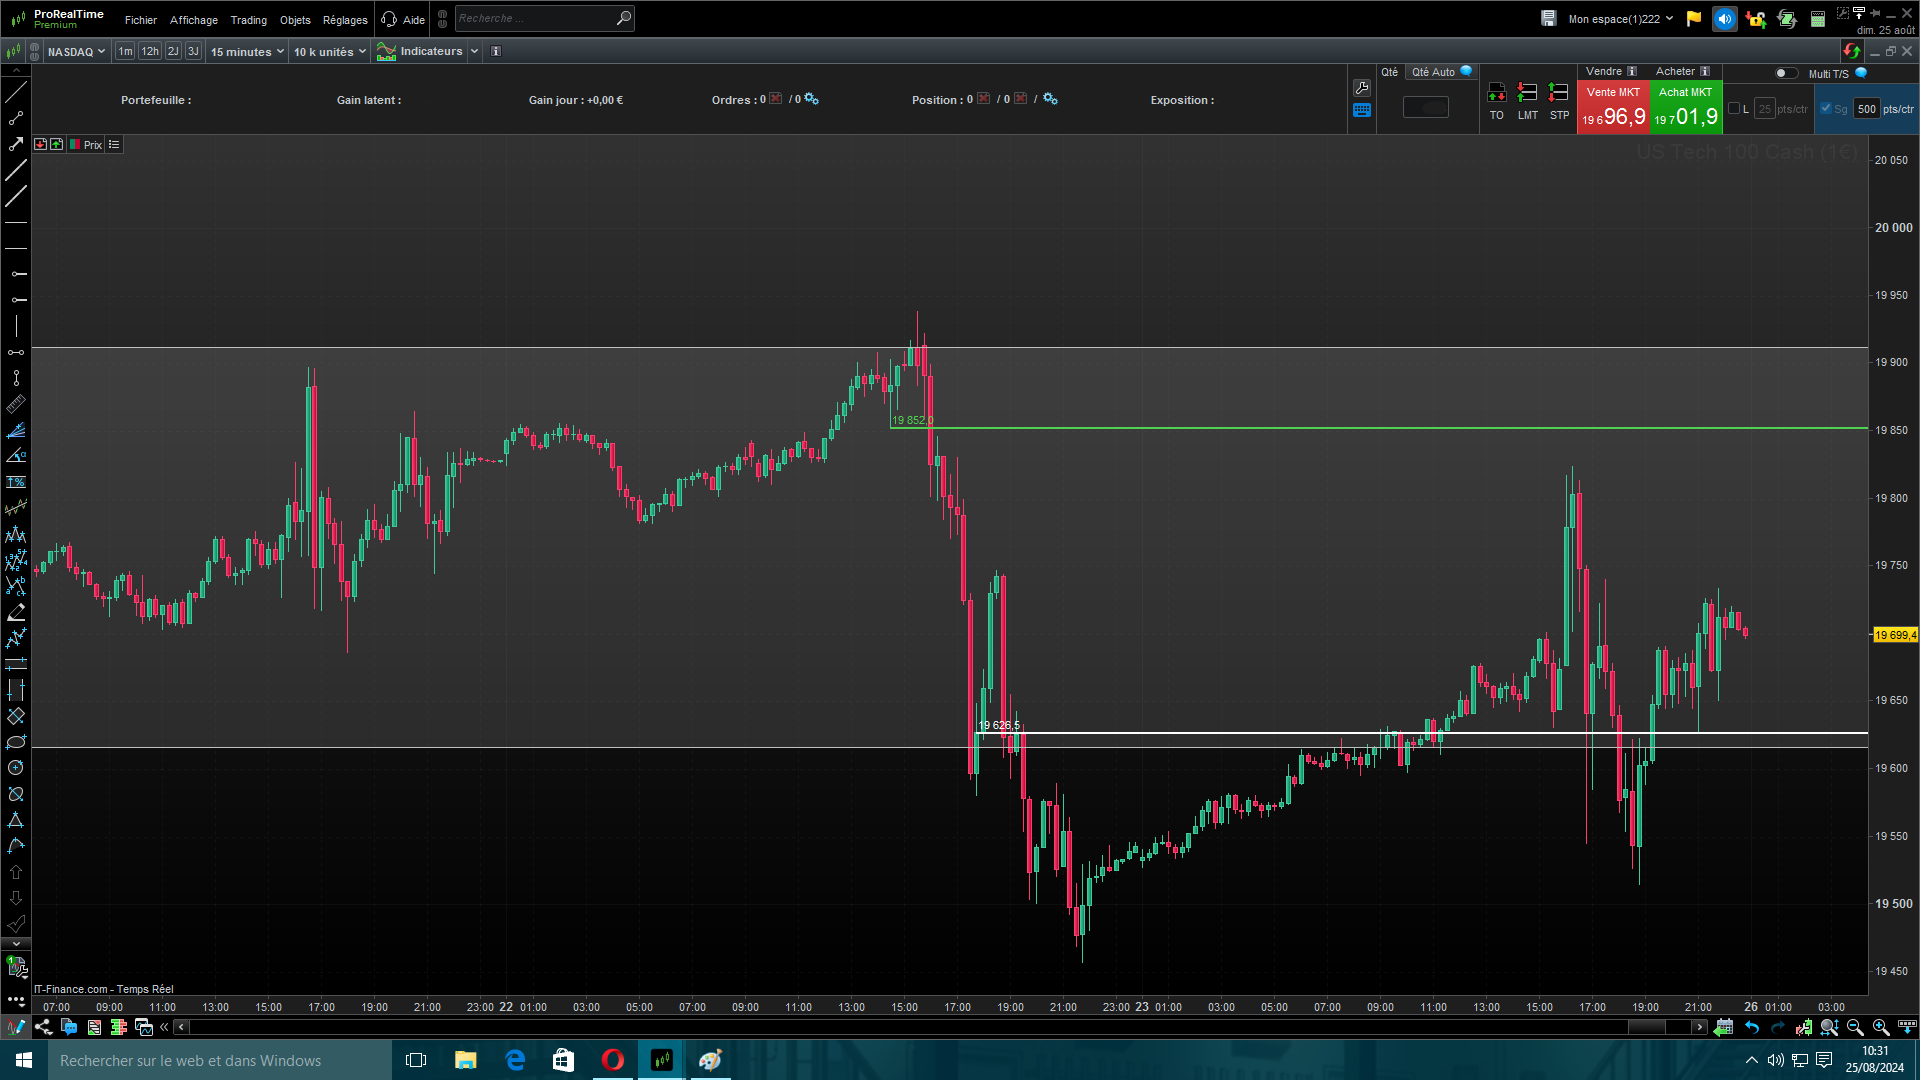Click the Indicateurs chart icon
Viewport: 1920px width, 1080px height.
(x=386, y=52)
